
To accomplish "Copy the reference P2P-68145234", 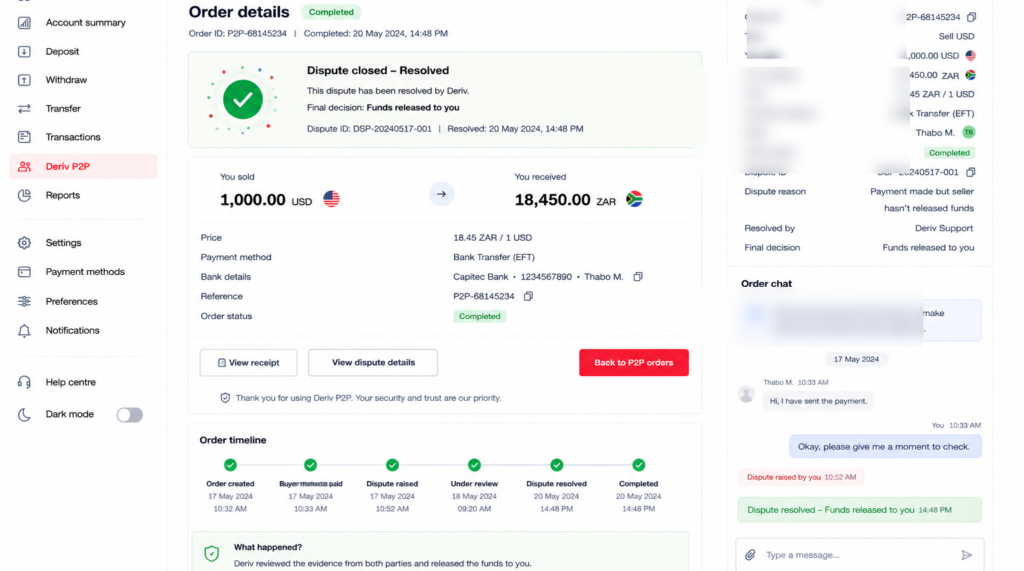I will [x=528, y=296].
